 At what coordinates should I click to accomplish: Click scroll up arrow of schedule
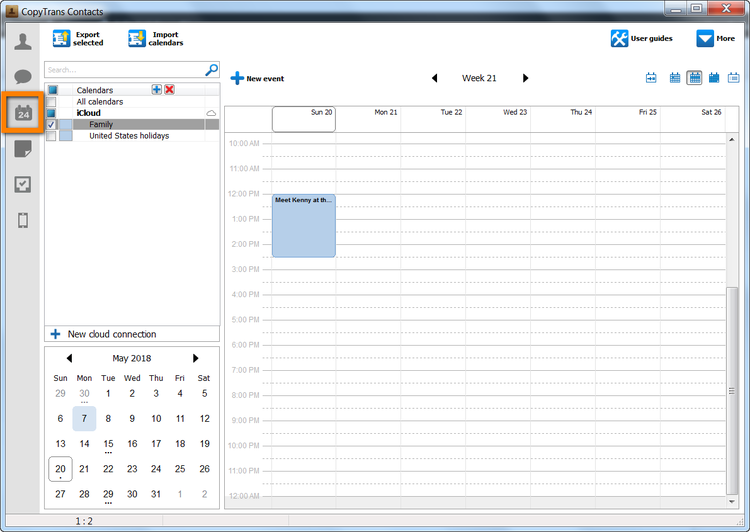732,139
